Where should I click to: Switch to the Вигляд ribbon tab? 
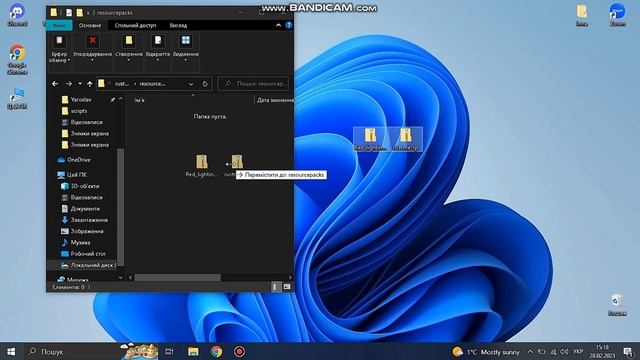tap(178, 25)
